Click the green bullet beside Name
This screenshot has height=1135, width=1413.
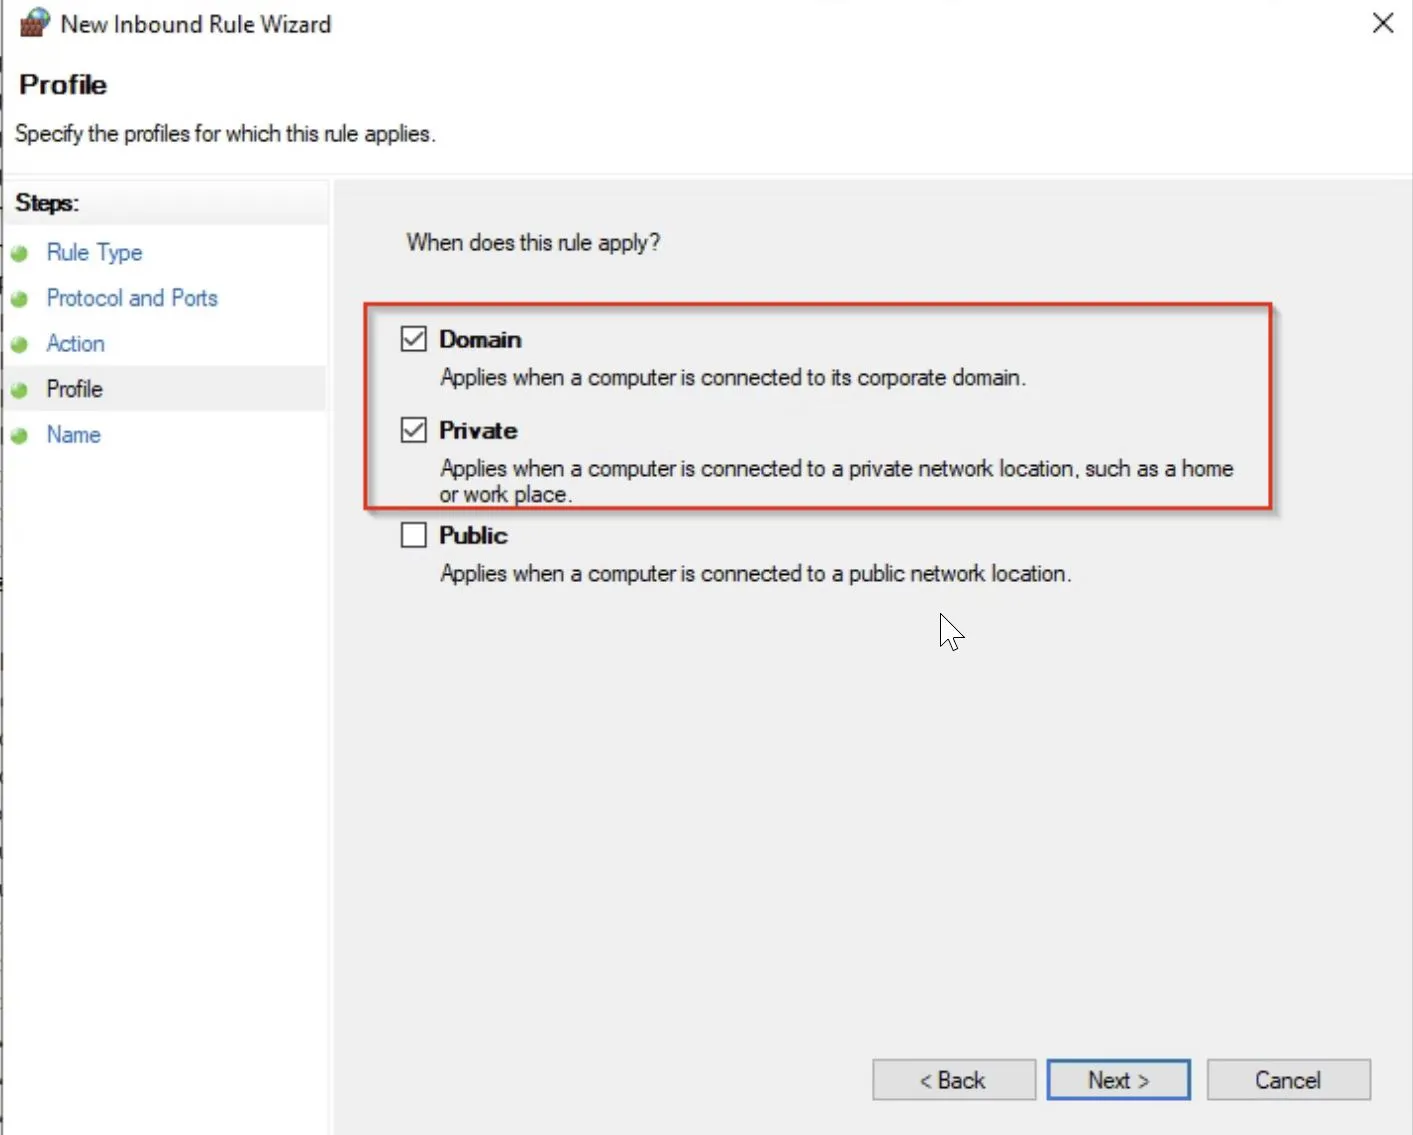pyautogui.click(x=19, y=435)
